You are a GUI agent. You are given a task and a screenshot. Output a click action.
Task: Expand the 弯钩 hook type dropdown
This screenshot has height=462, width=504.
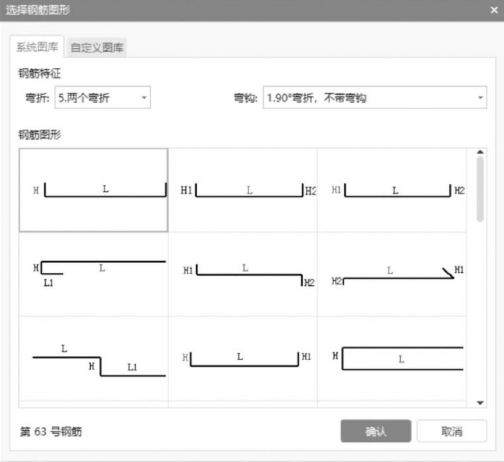pos(375,98)
